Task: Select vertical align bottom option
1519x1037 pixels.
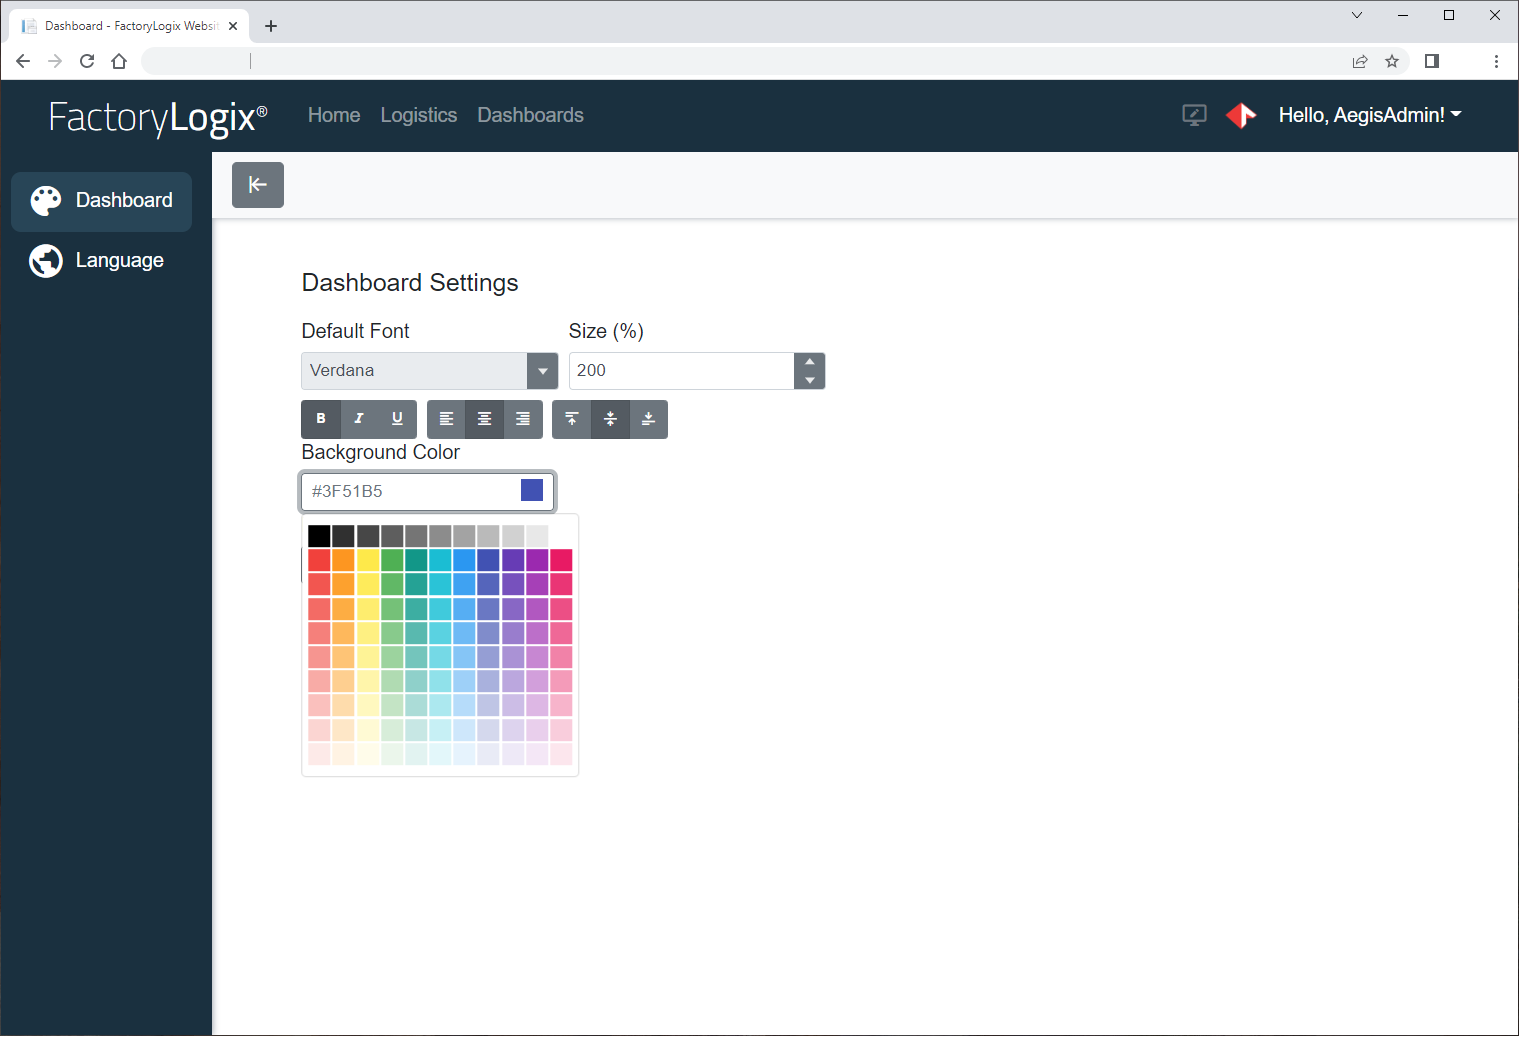Action: click(648, 419)
